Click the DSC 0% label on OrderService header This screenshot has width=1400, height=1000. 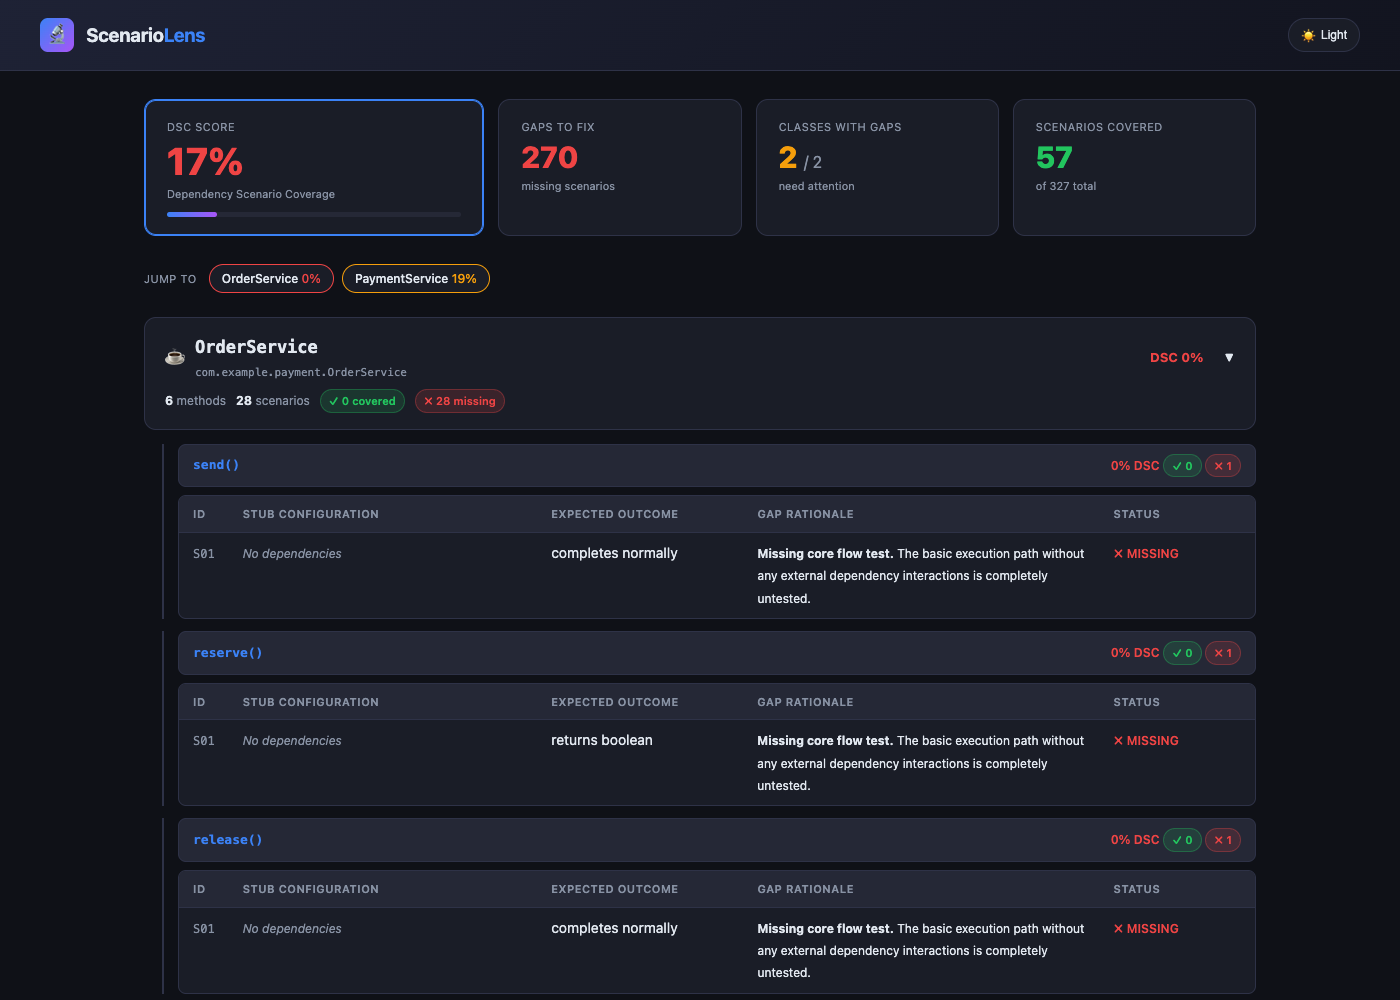tap(1176, 357)
